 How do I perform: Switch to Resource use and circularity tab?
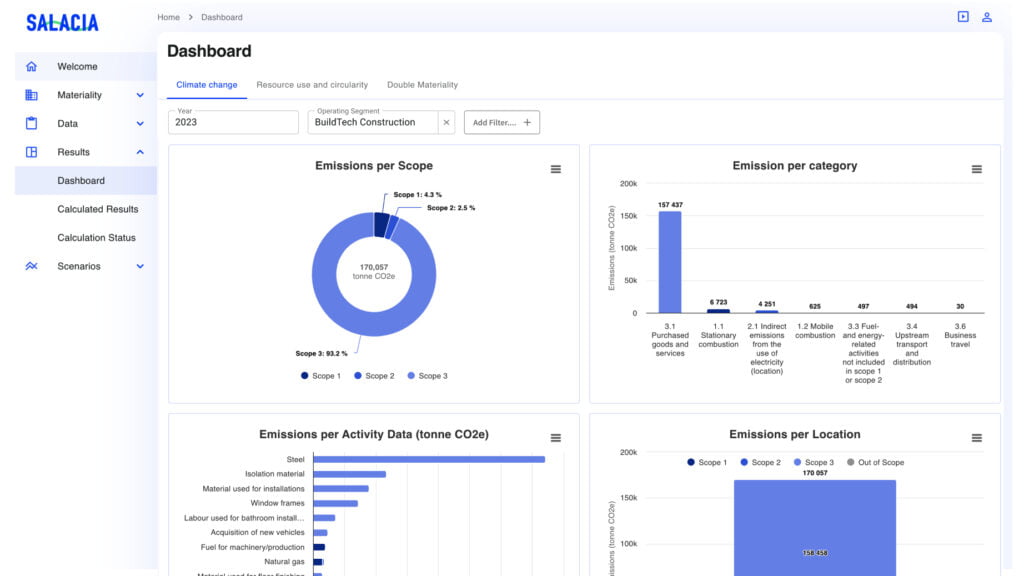[312, 85]
